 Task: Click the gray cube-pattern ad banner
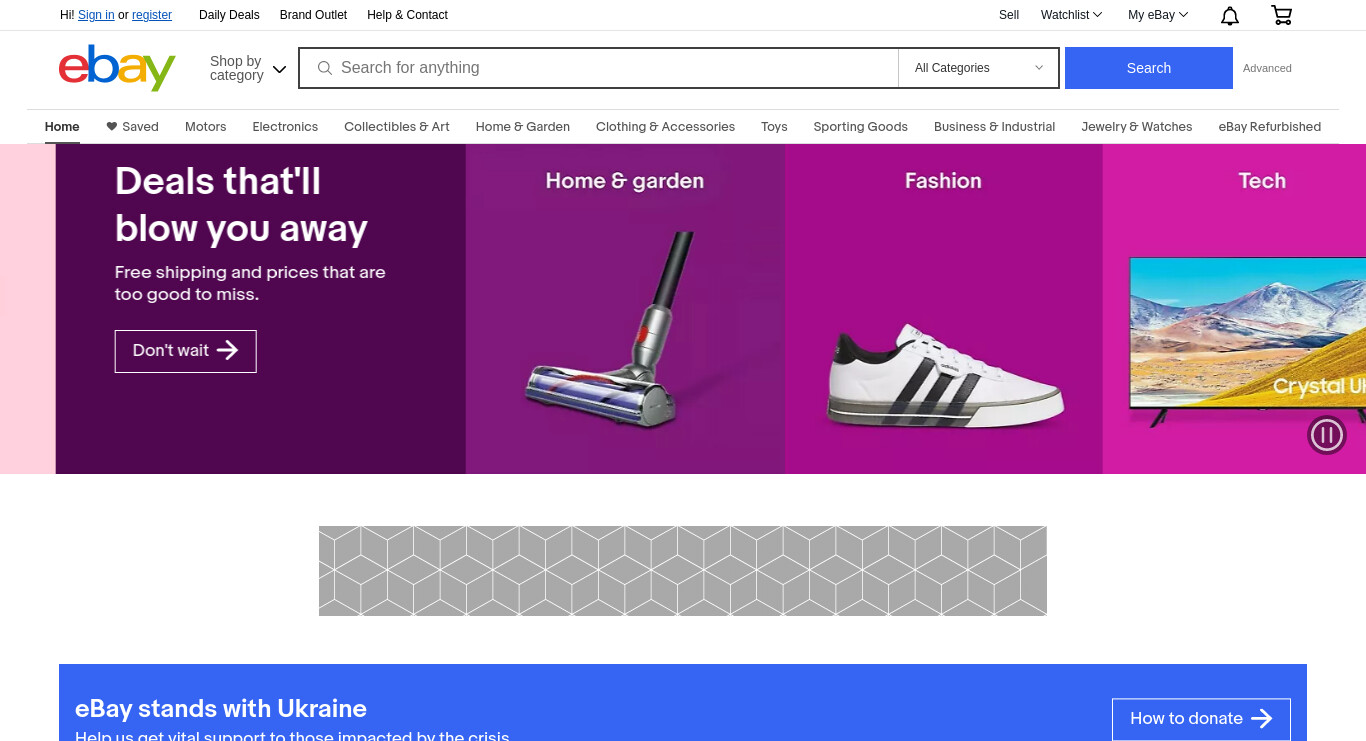(683, 571)
